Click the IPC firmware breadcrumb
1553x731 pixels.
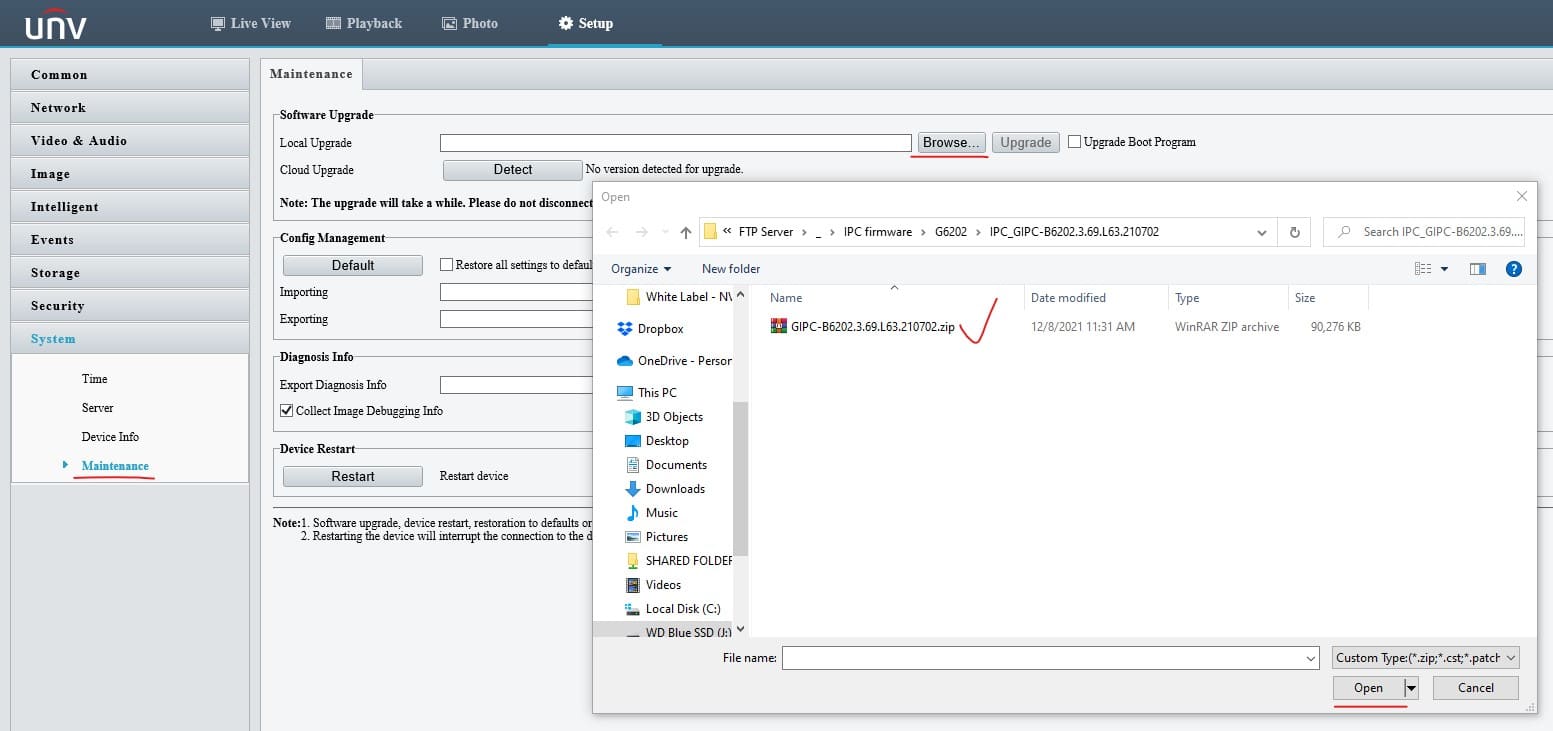tap(878, 232)
